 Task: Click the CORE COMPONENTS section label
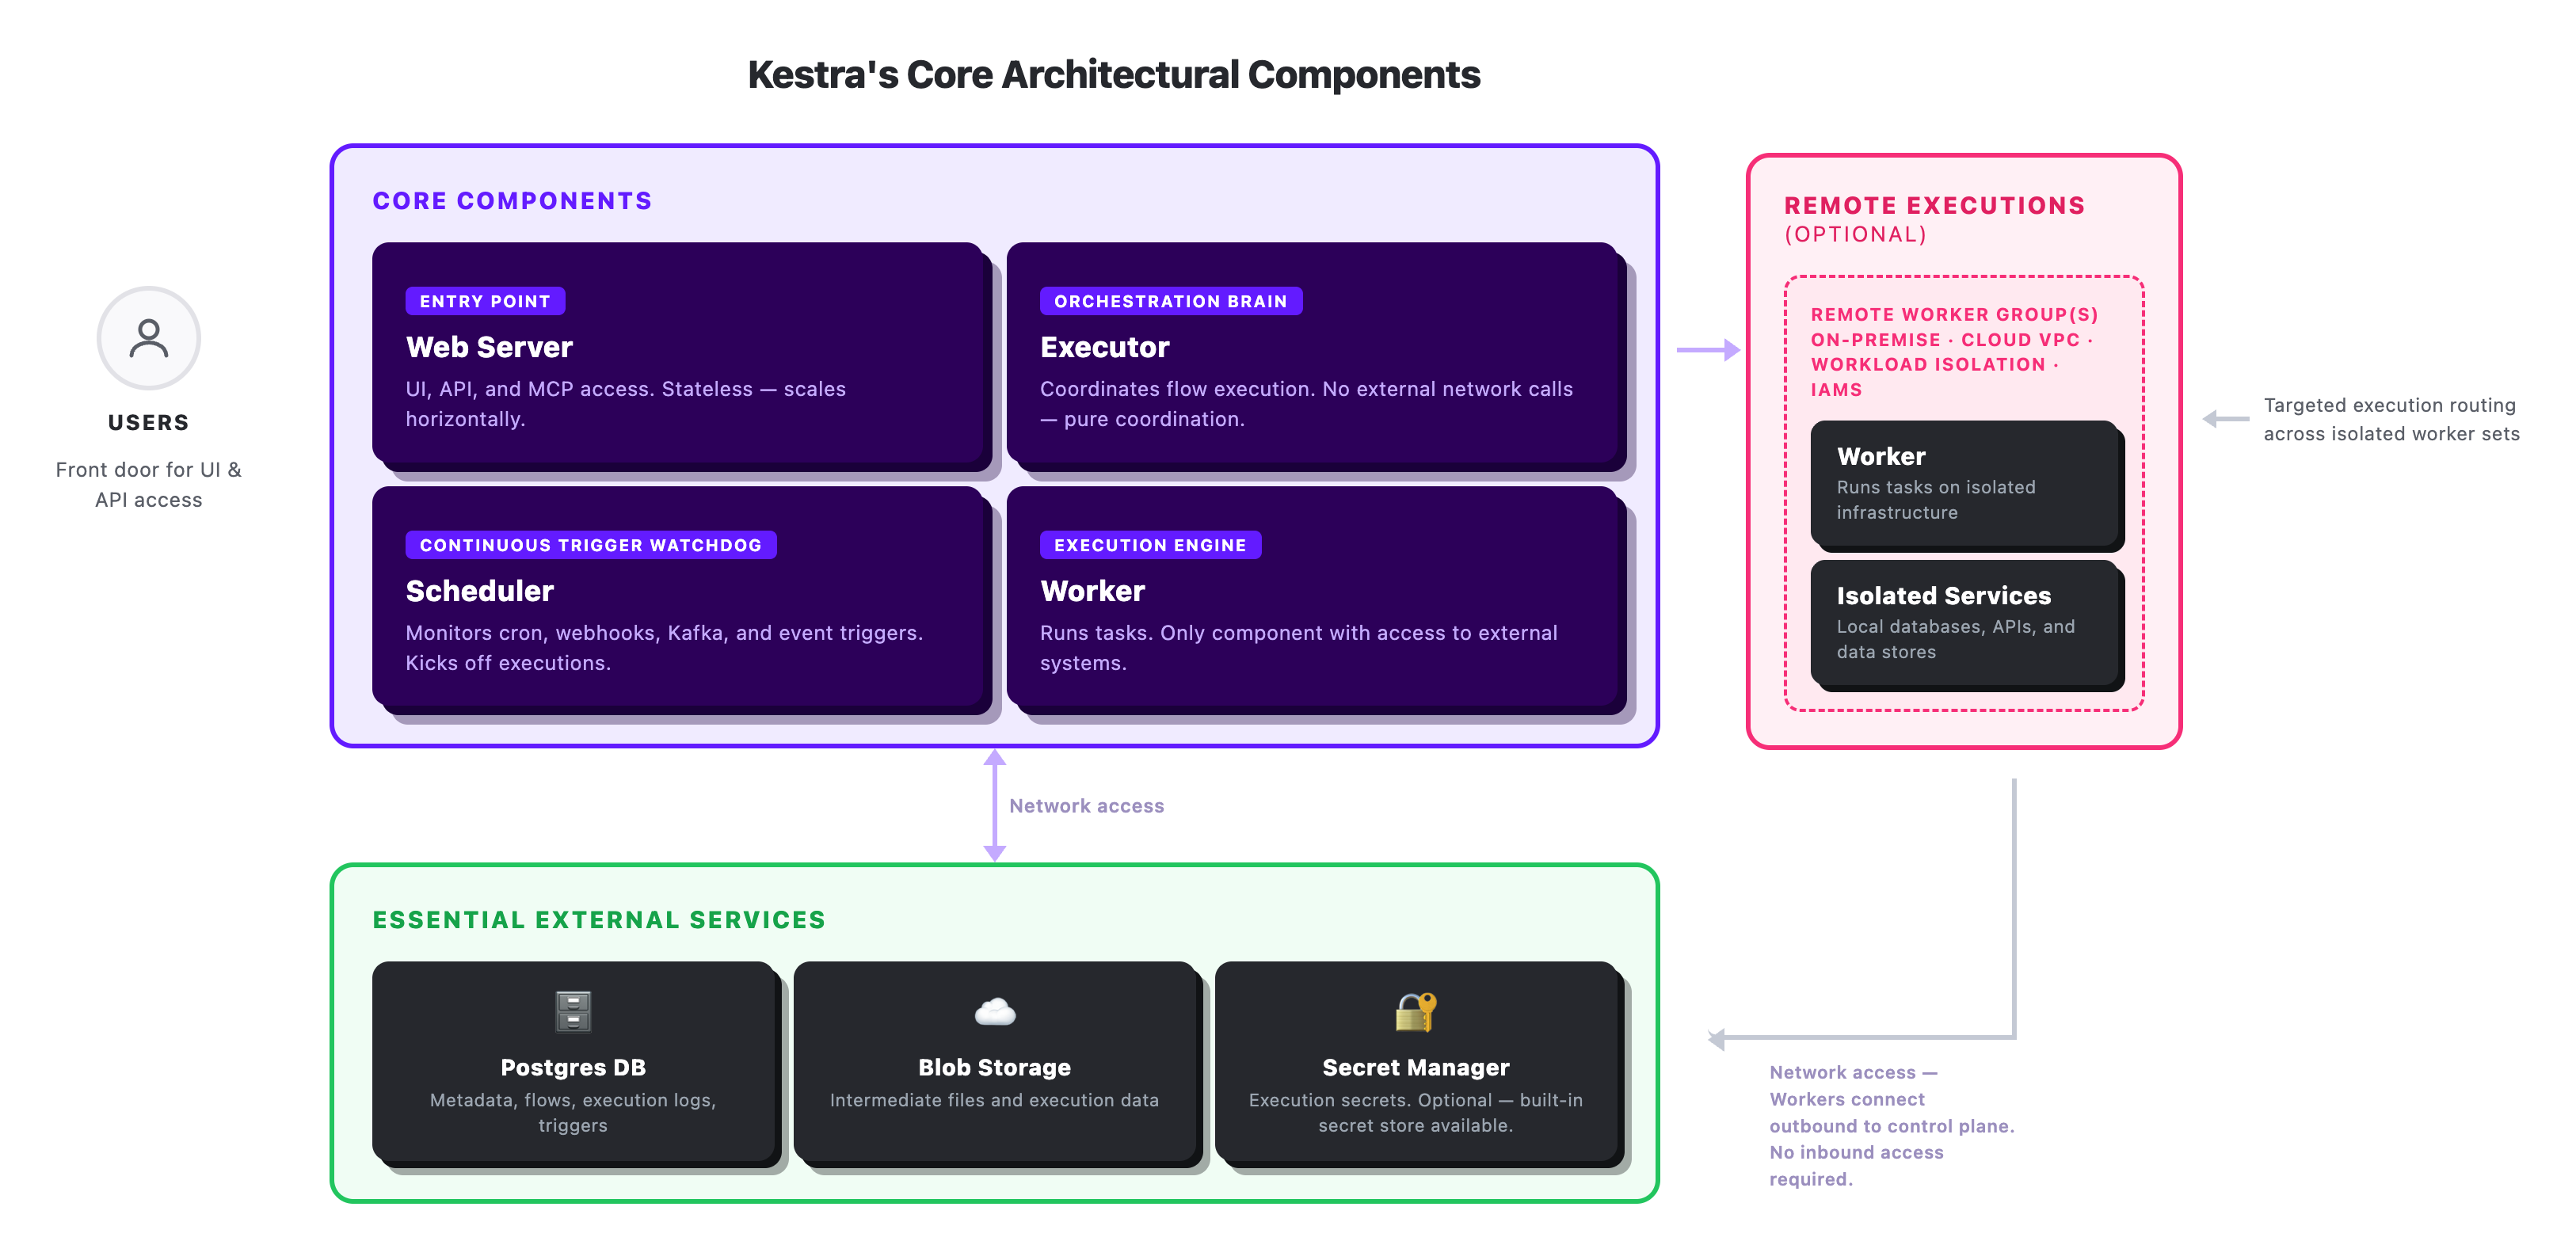coord(512,201)
